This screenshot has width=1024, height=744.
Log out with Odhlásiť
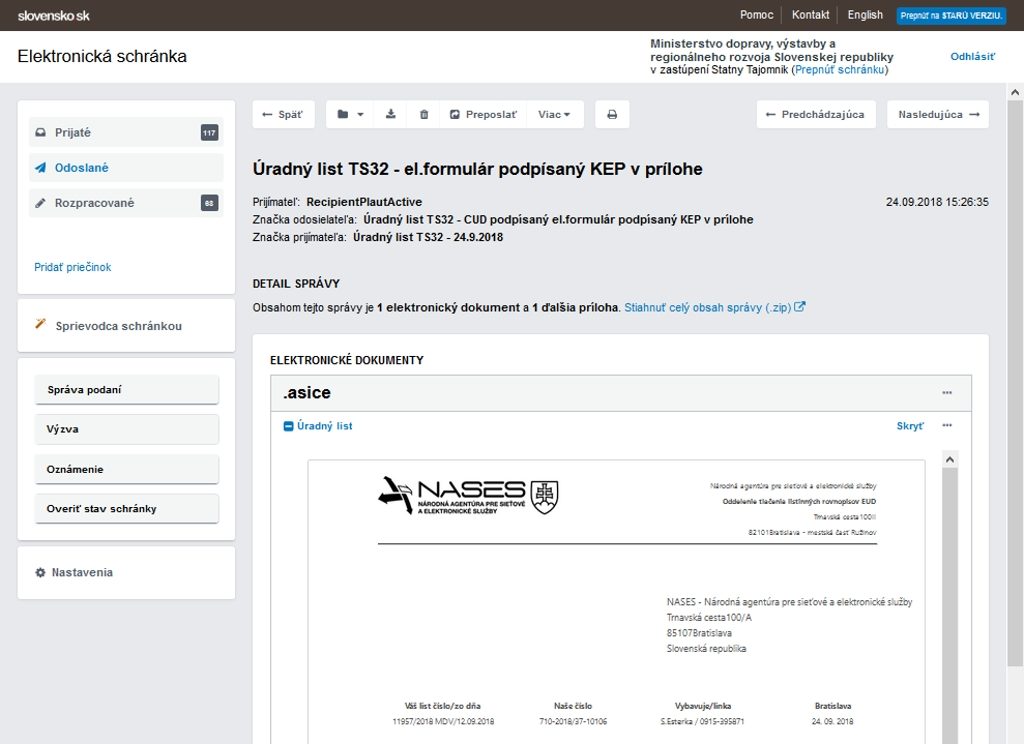coord(972,57)
